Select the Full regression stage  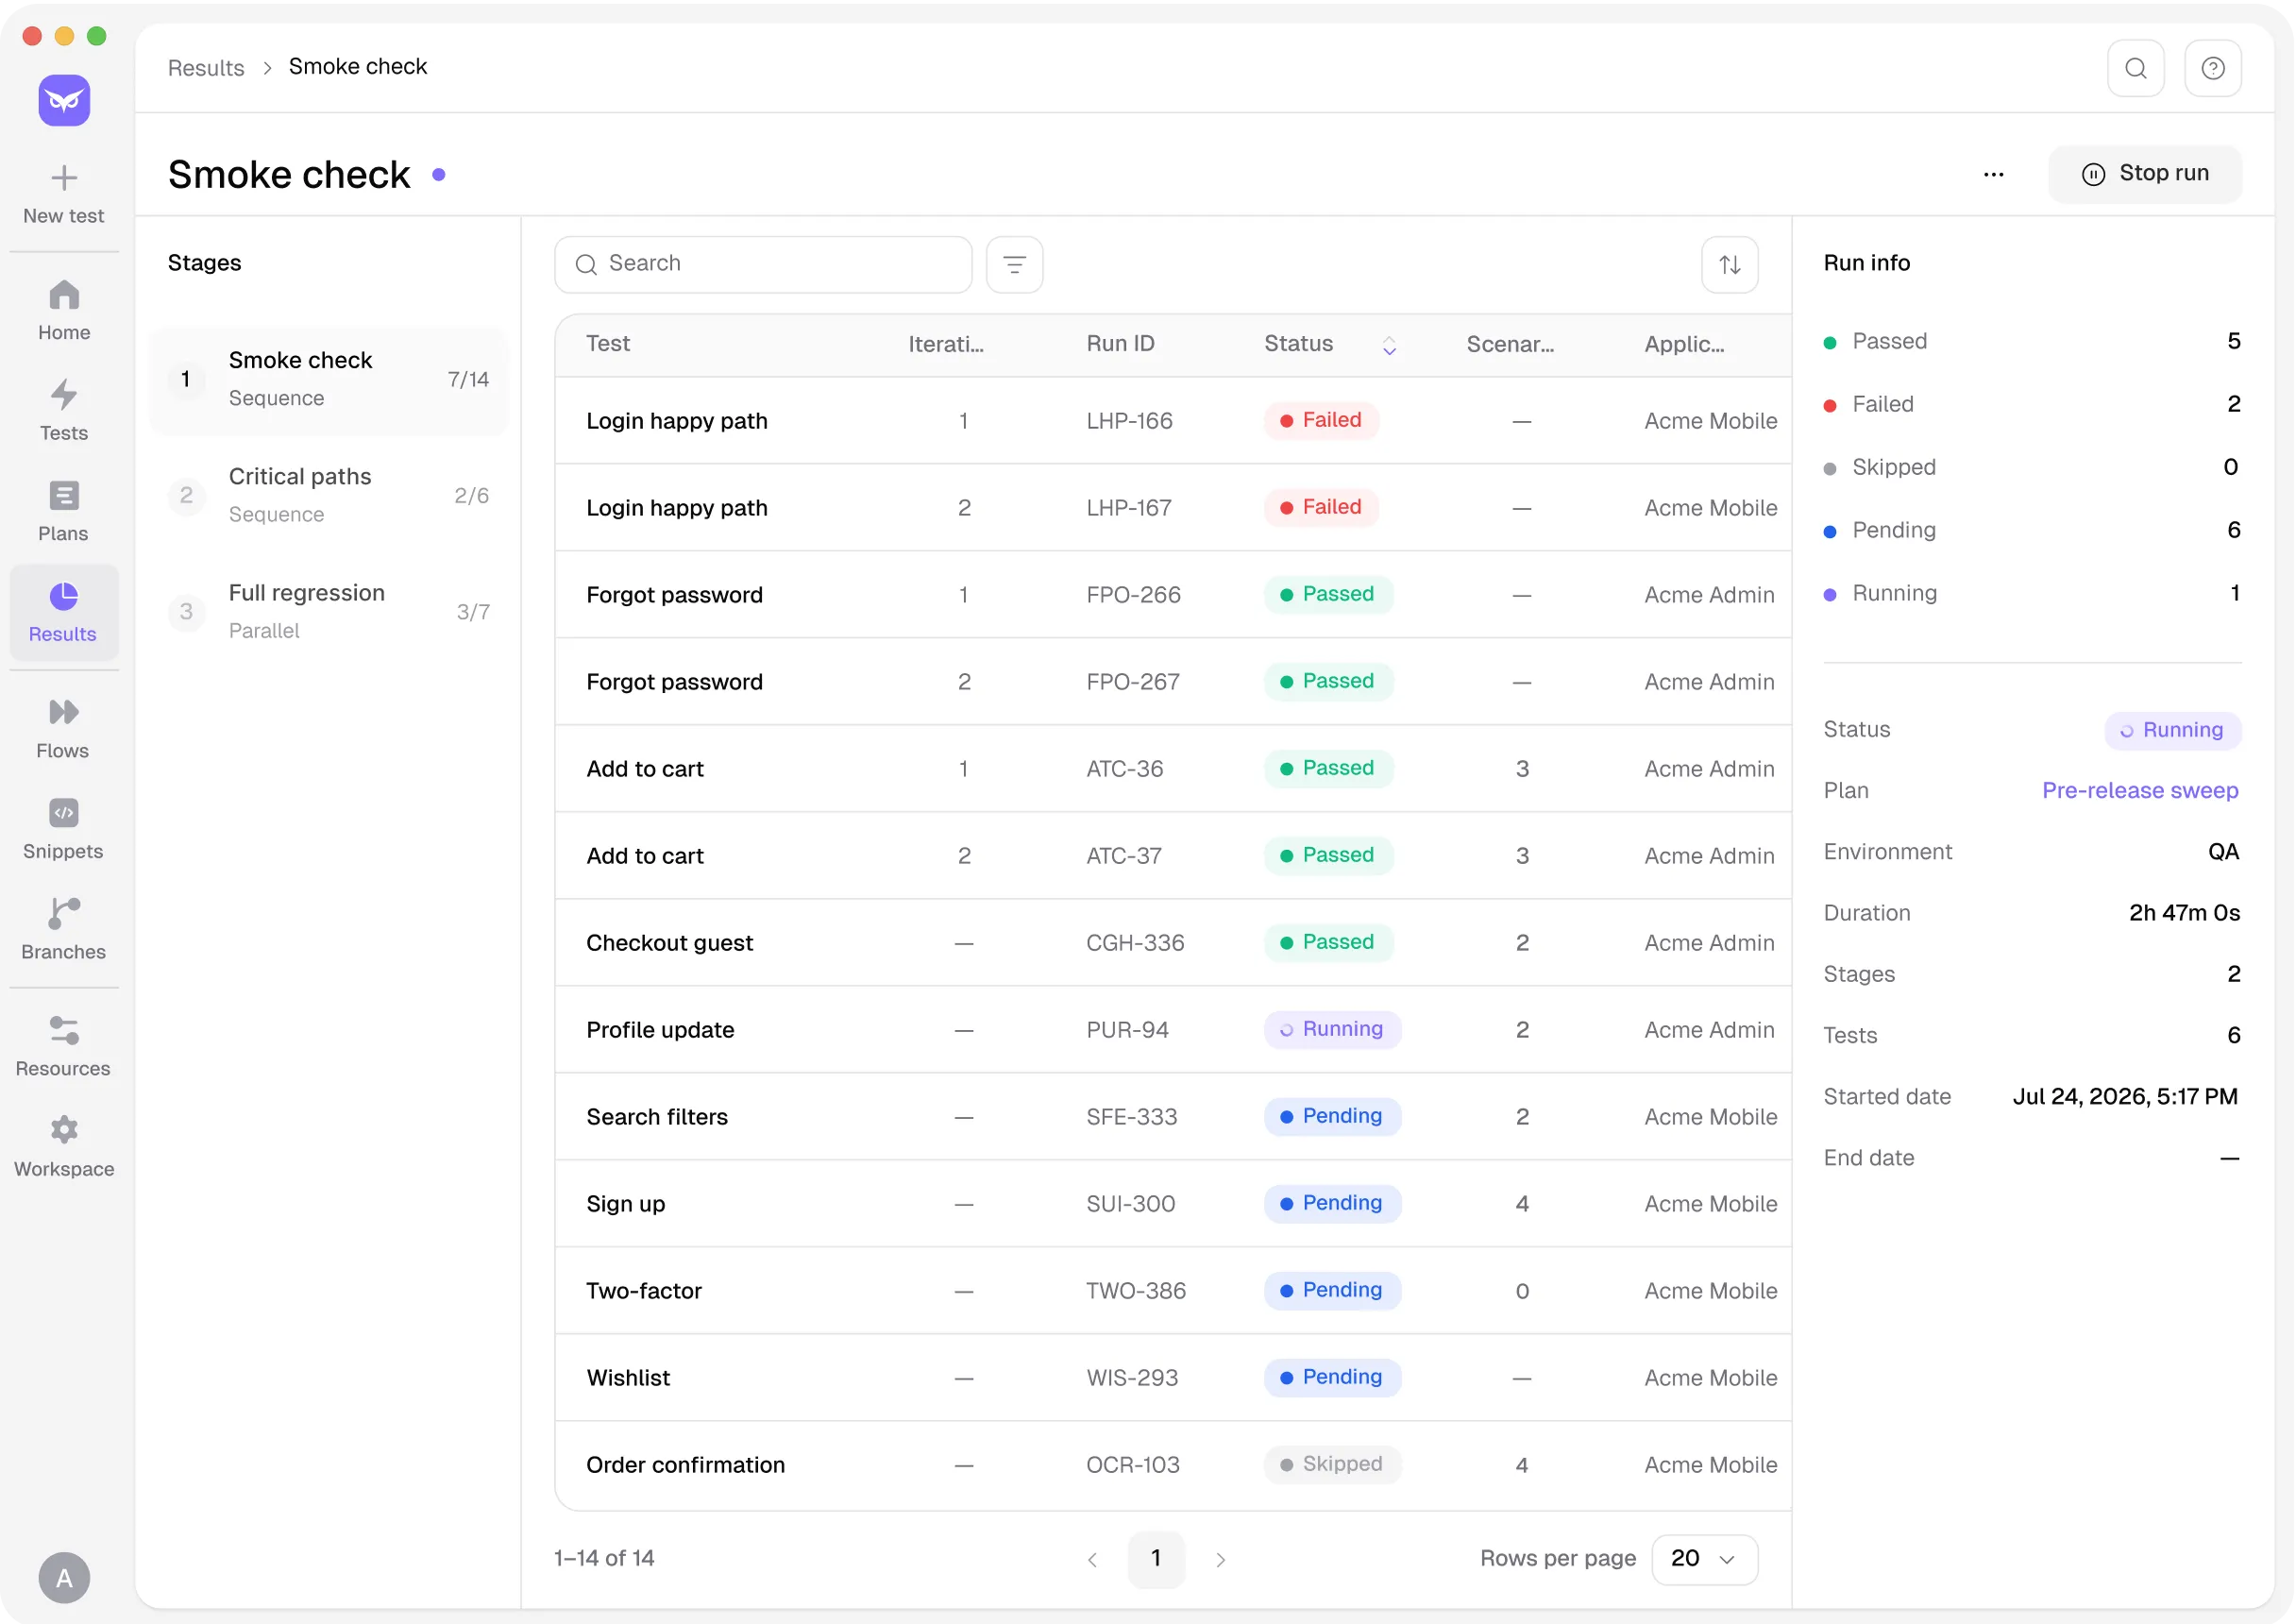pyautogui.click(x=329, y=612)
